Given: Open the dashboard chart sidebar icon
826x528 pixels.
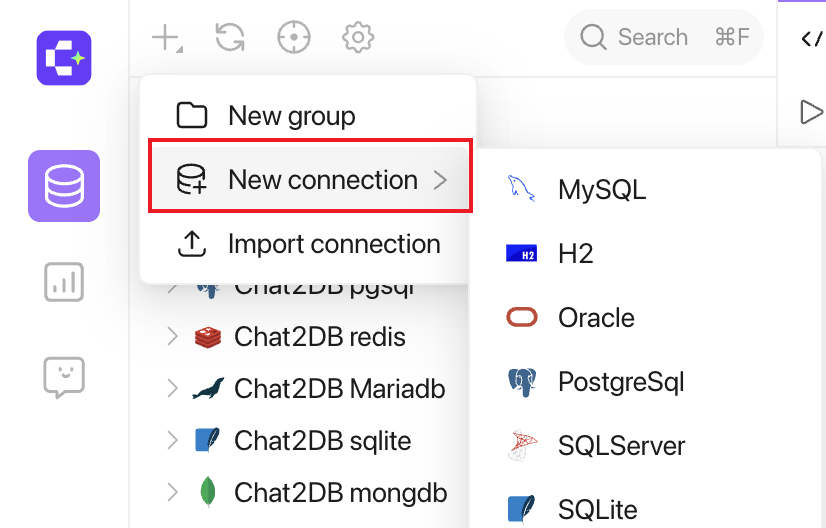Looking at the screenshot, I should click(64, 282).
